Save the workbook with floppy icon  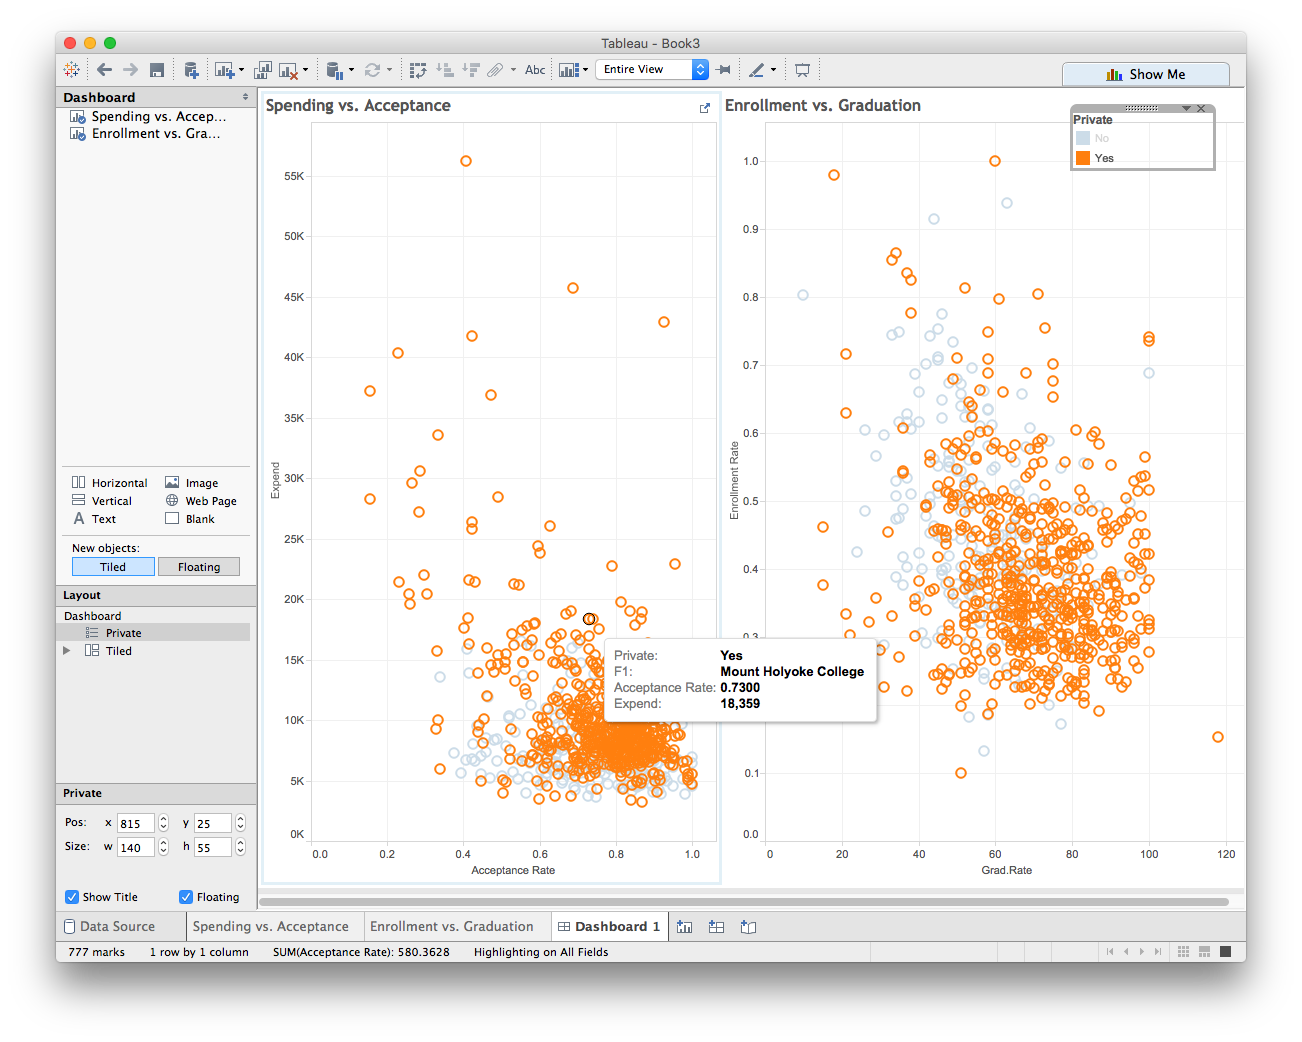click(x=157, y=70)
